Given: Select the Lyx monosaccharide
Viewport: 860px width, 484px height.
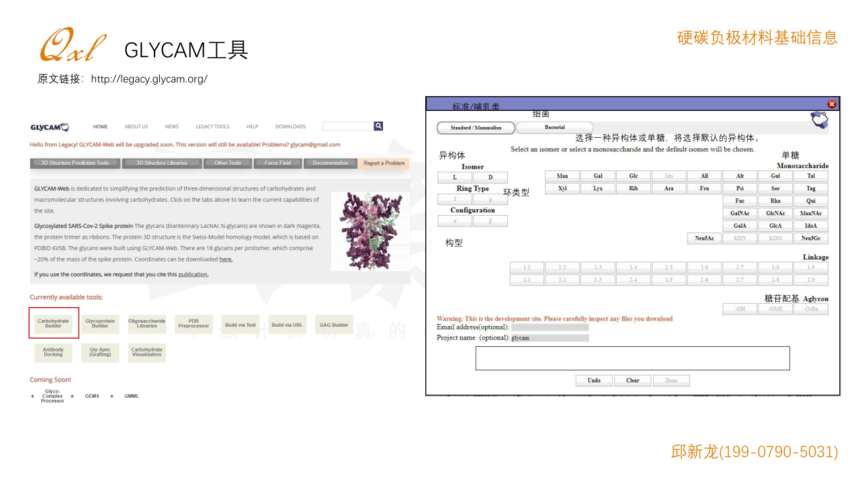Looking at the screenshot, I should pos(598,188).
